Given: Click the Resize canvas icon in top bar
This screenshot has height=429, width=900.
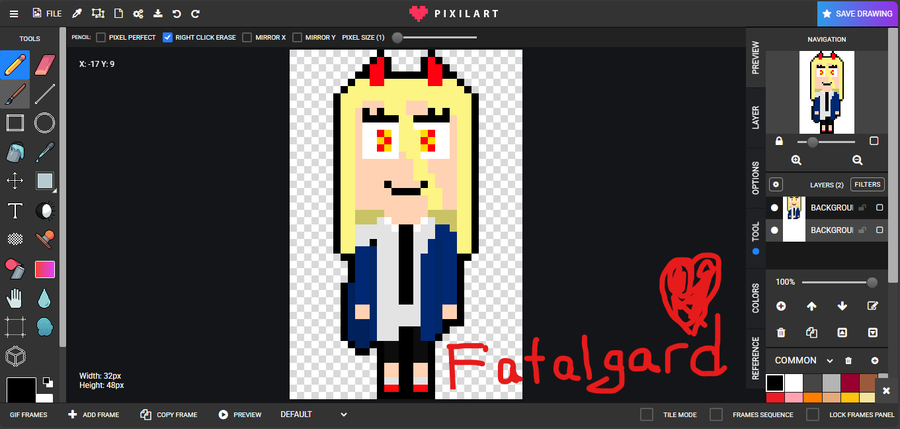Looking at the screenshot, I should tap(98, 14).
